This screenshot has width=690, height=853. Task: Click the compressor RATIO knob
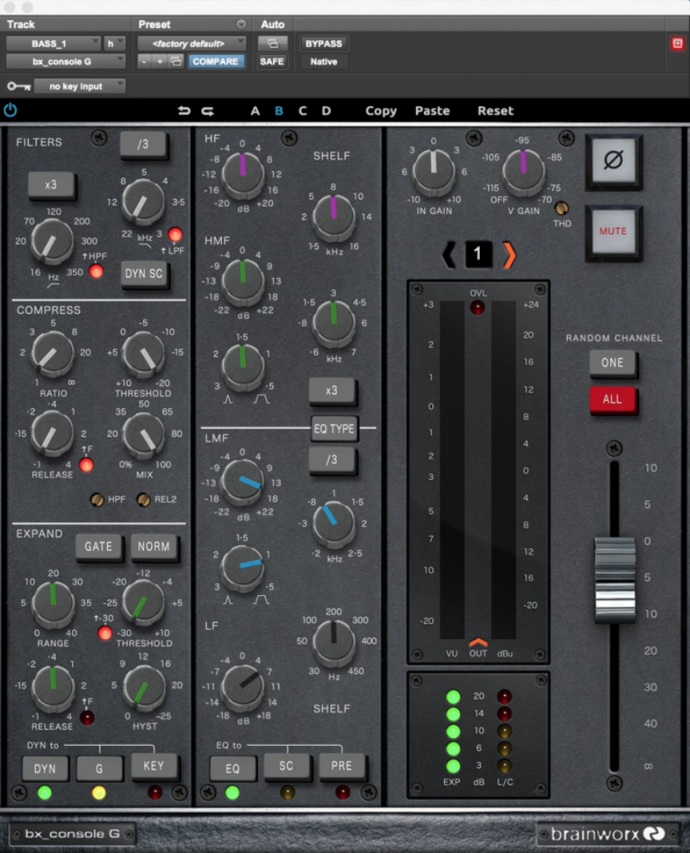52,354
